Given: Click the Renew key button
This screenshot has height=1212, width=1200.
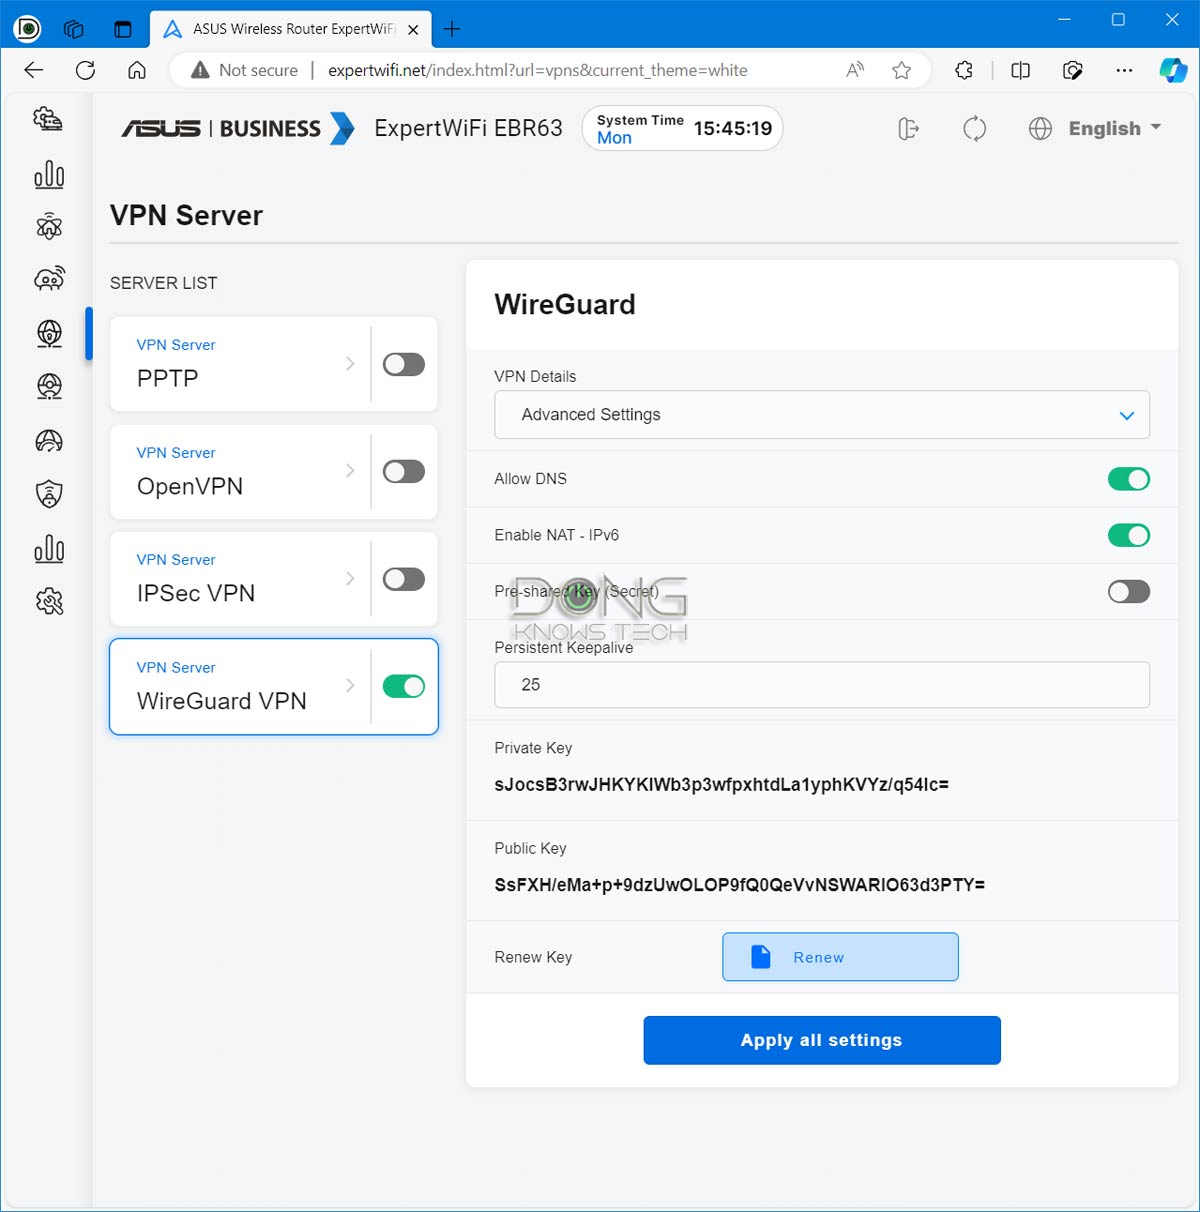Looking at the screenshot, I should (840, 957).
